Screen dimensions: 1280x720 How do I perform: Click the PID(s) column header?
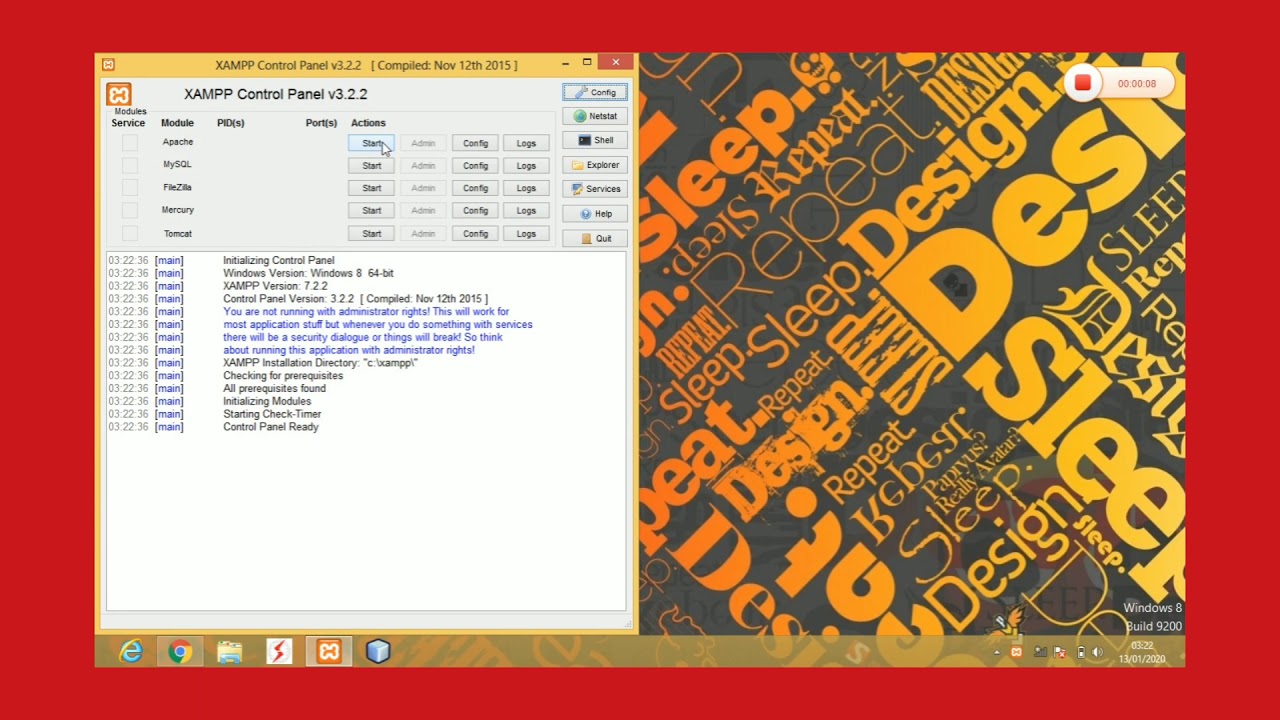(x=231, y=123)
